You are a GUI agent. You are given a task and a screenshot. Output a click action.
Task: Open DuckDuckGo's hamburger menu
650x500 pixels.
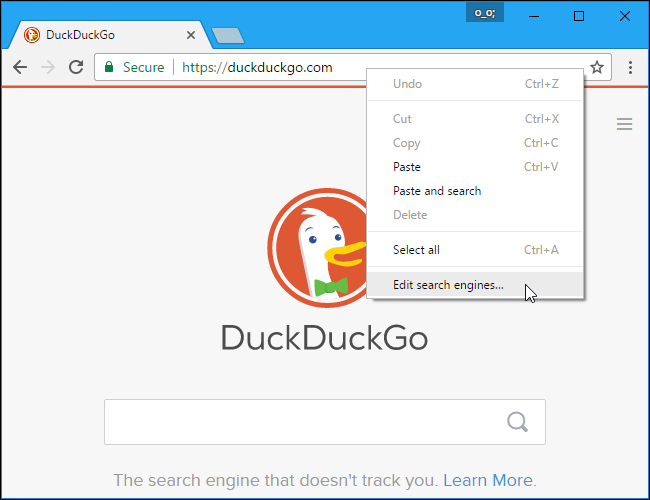624,124
